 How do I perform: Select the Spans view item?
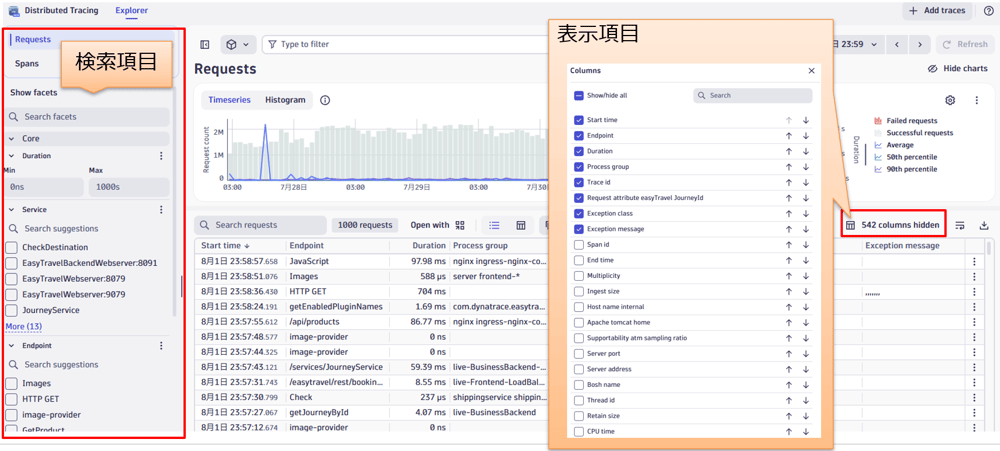tap(27, 64)
